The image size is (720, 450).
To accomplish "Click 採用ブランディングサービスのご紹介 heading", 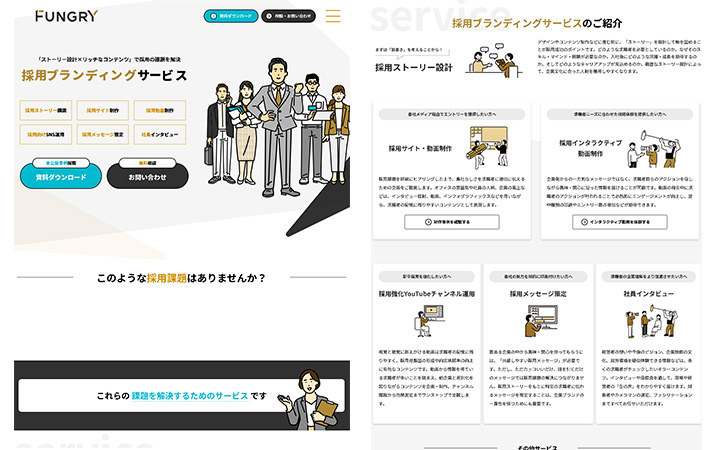I will click(537, 23).
